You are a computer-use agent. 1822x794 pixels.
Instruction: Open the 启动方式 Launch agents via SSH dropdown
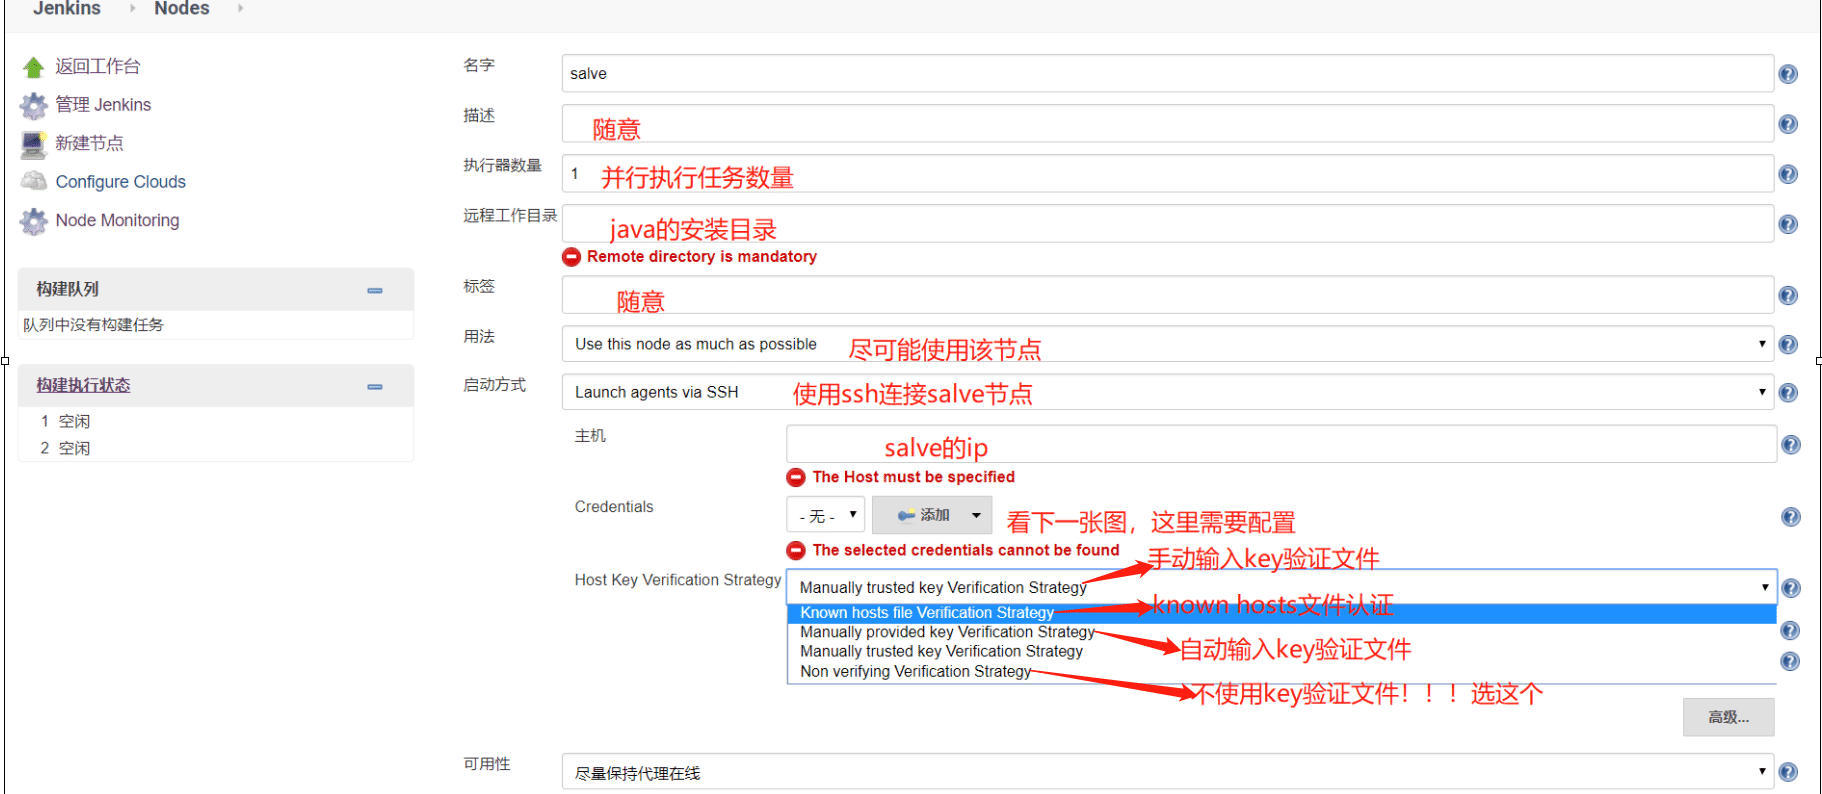click(x=1167, y=392)
